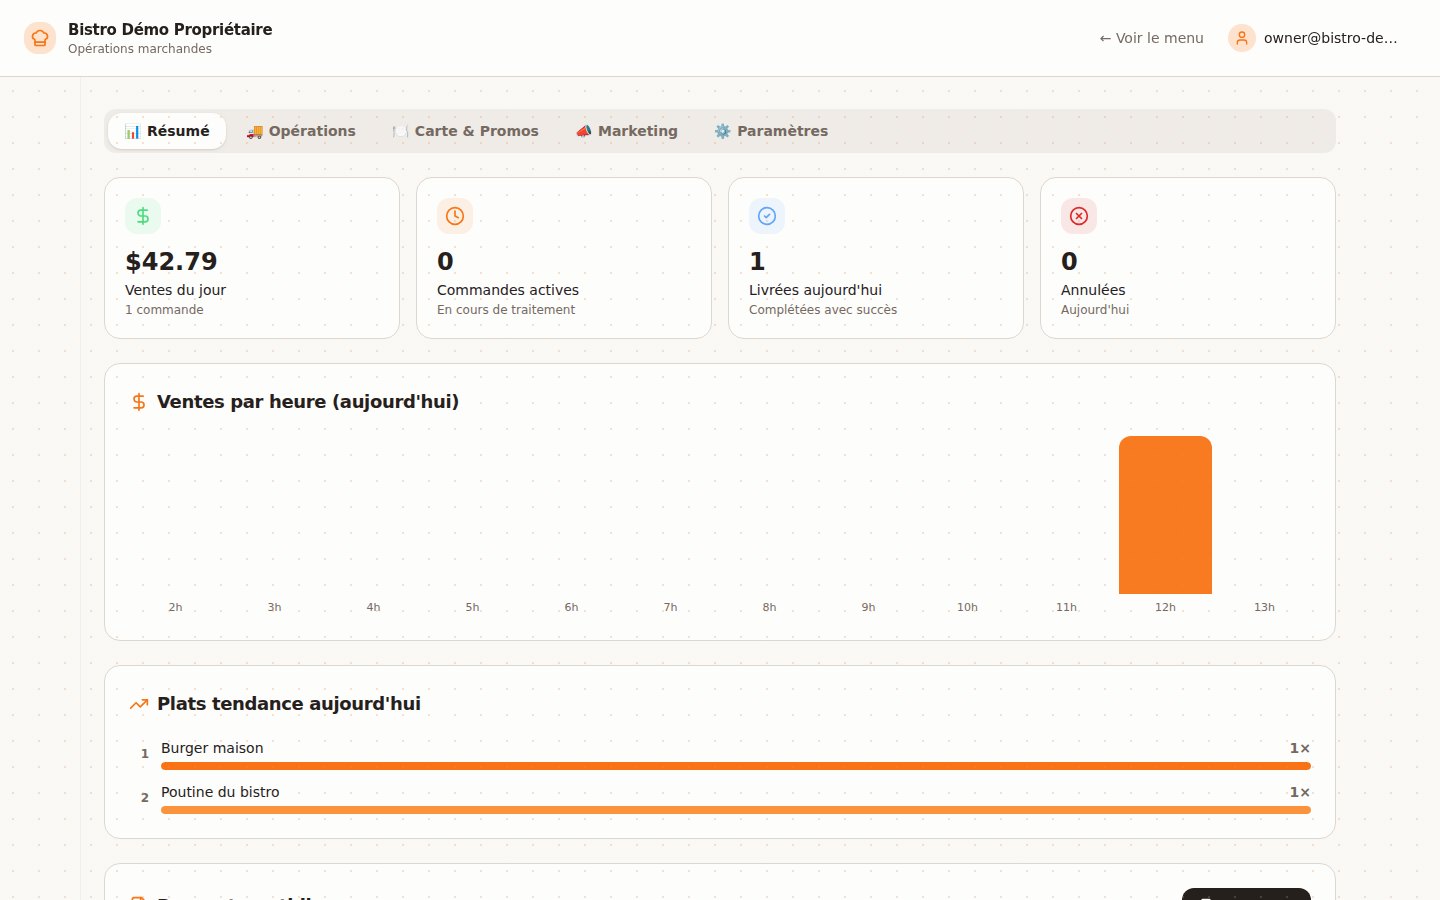Click the 1 commande caption

(164, 310)
